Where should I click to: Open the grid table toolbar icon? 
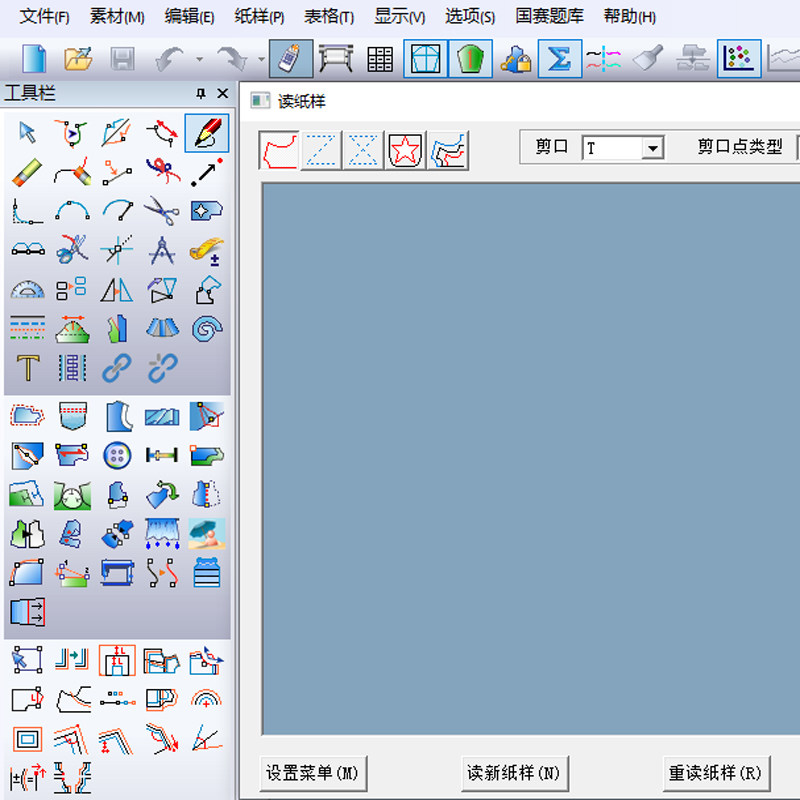(x=380, y=59)
